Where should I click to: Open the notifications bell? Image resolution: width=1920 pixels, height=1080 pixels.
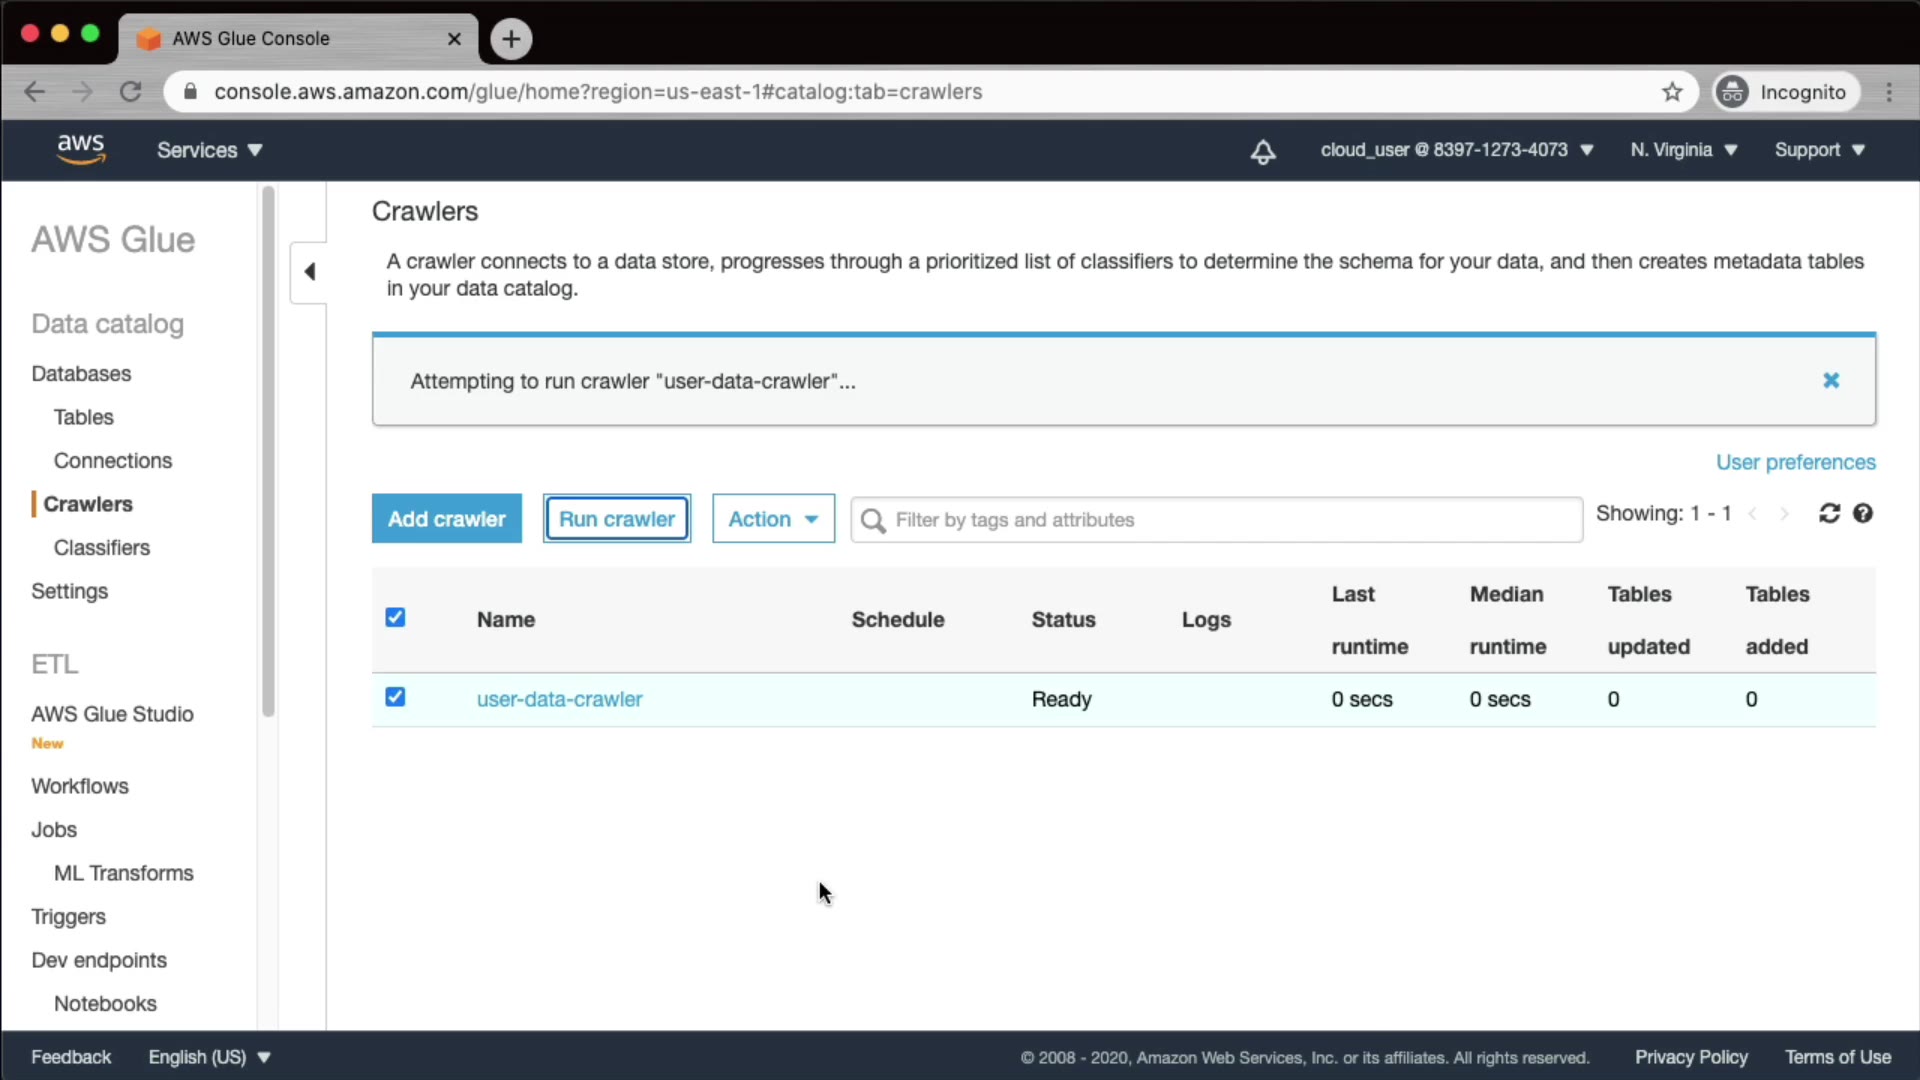[1263, 151]
